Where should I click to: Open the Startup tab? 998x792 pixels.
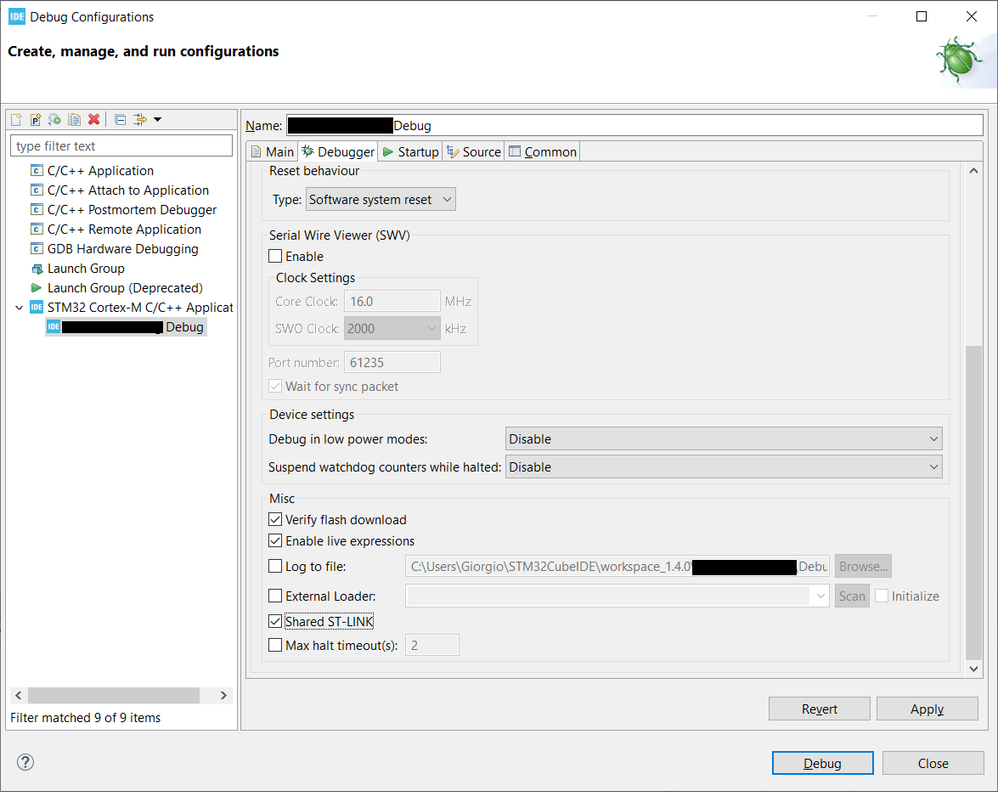point(411,152)
